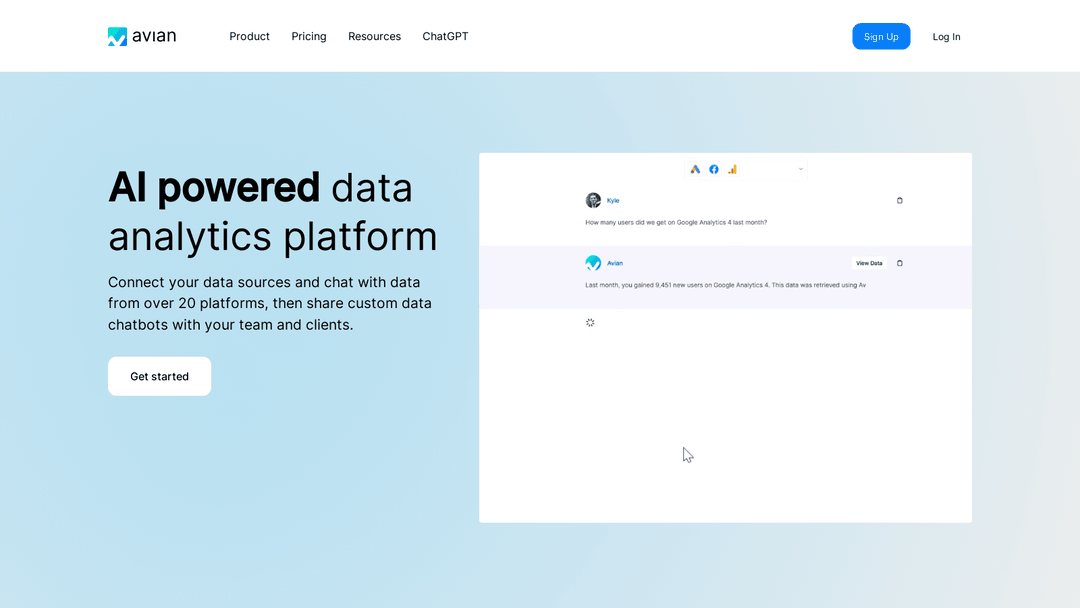Open the Resources menu

374,37
